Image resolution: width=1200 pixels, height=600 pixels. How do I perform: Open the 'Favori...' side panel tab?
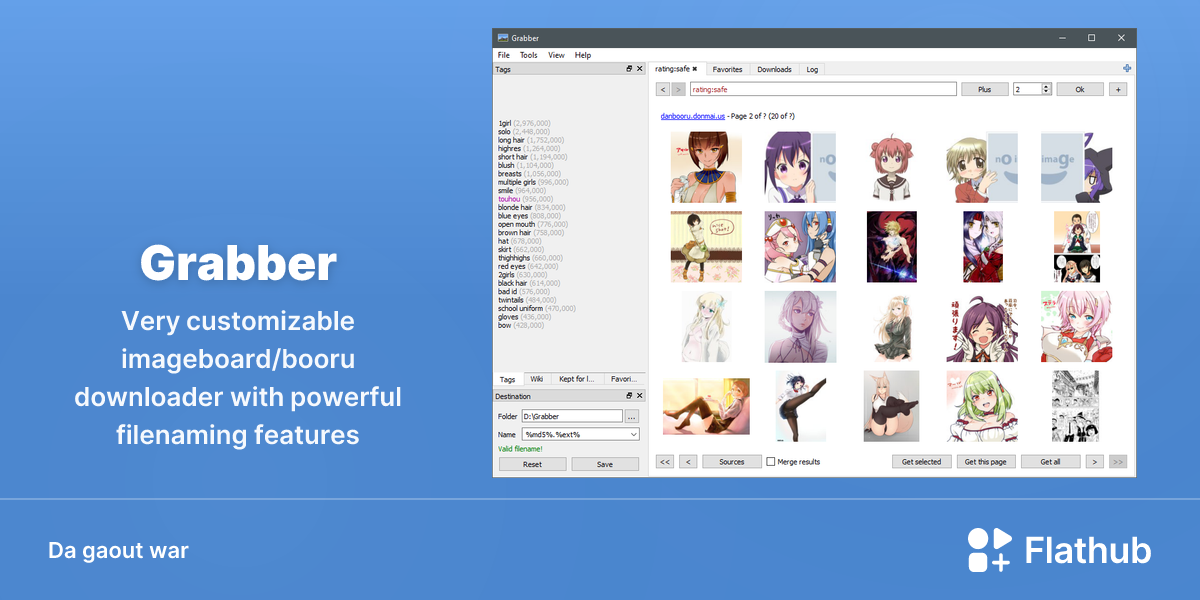tap(623, 379)
